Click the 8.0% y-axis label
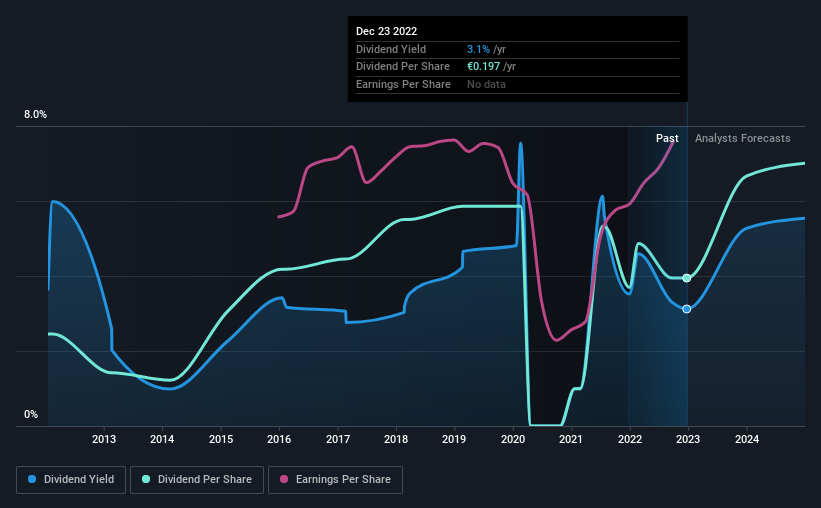This screenshot has height=508, width=821. tap(35, 114)
